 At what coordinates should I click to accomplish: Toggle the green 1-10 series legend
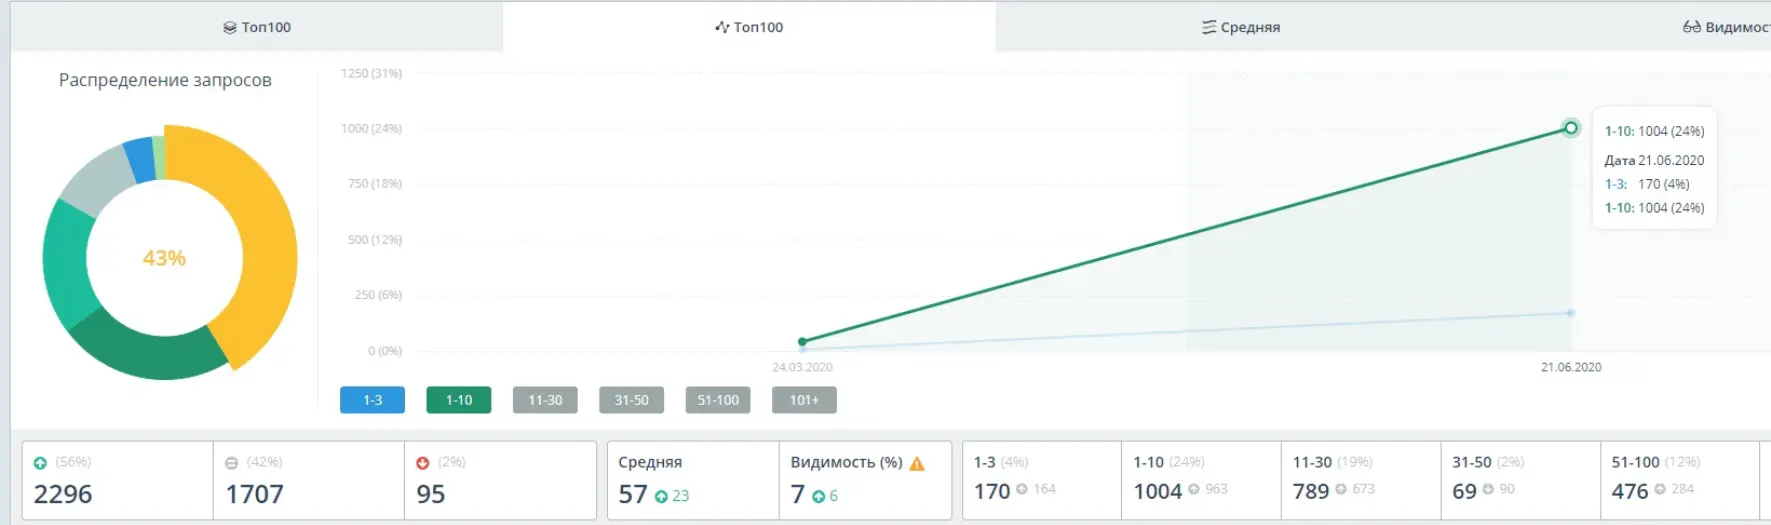(458, 400)
